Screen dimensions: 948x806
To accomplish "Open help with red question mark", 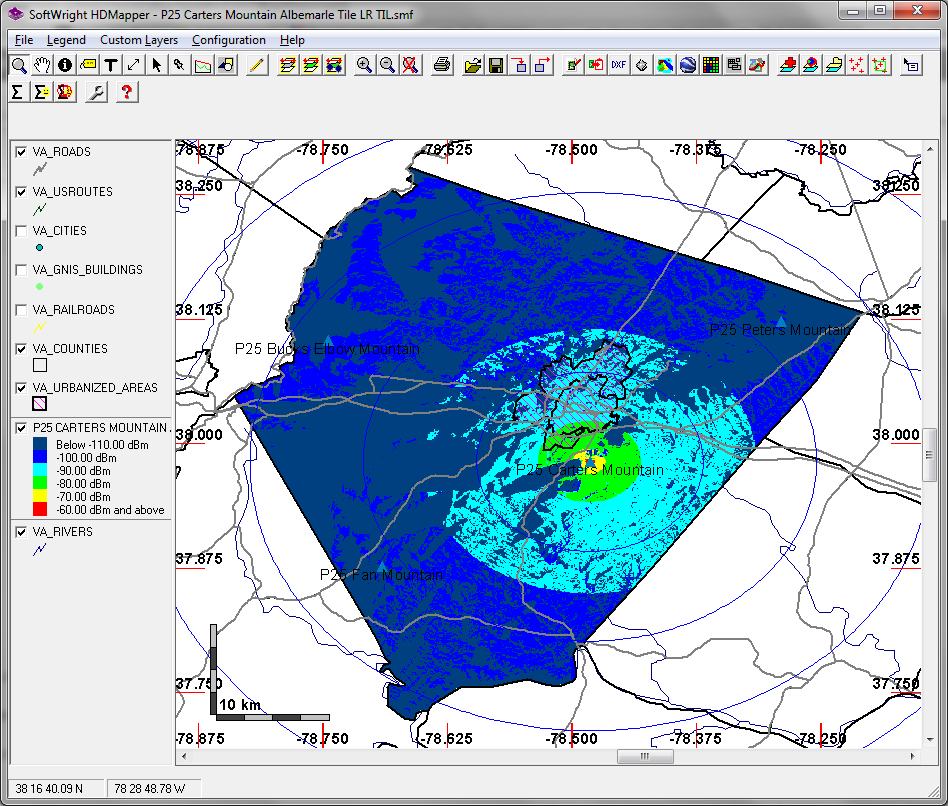I will point(126,92).
